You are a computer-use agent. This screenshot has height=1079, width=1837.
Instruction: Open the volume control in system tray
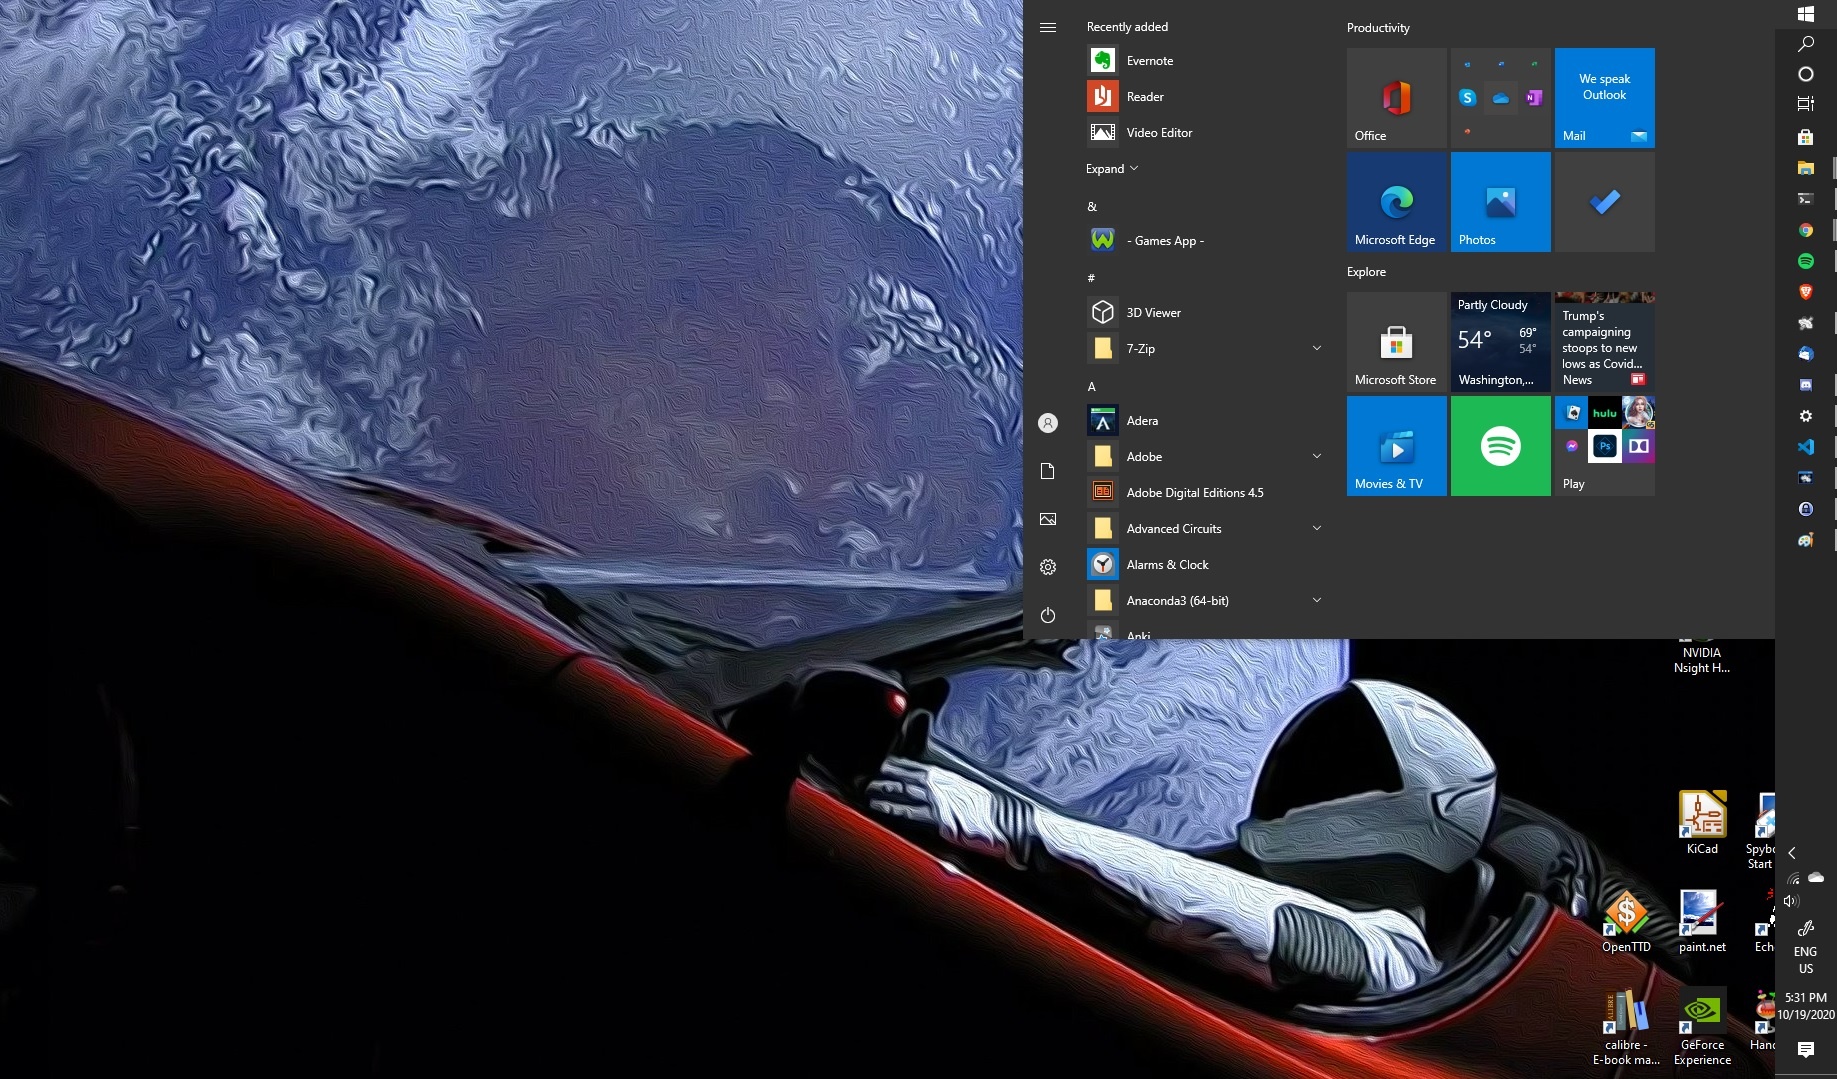(x=1791, y=901)
